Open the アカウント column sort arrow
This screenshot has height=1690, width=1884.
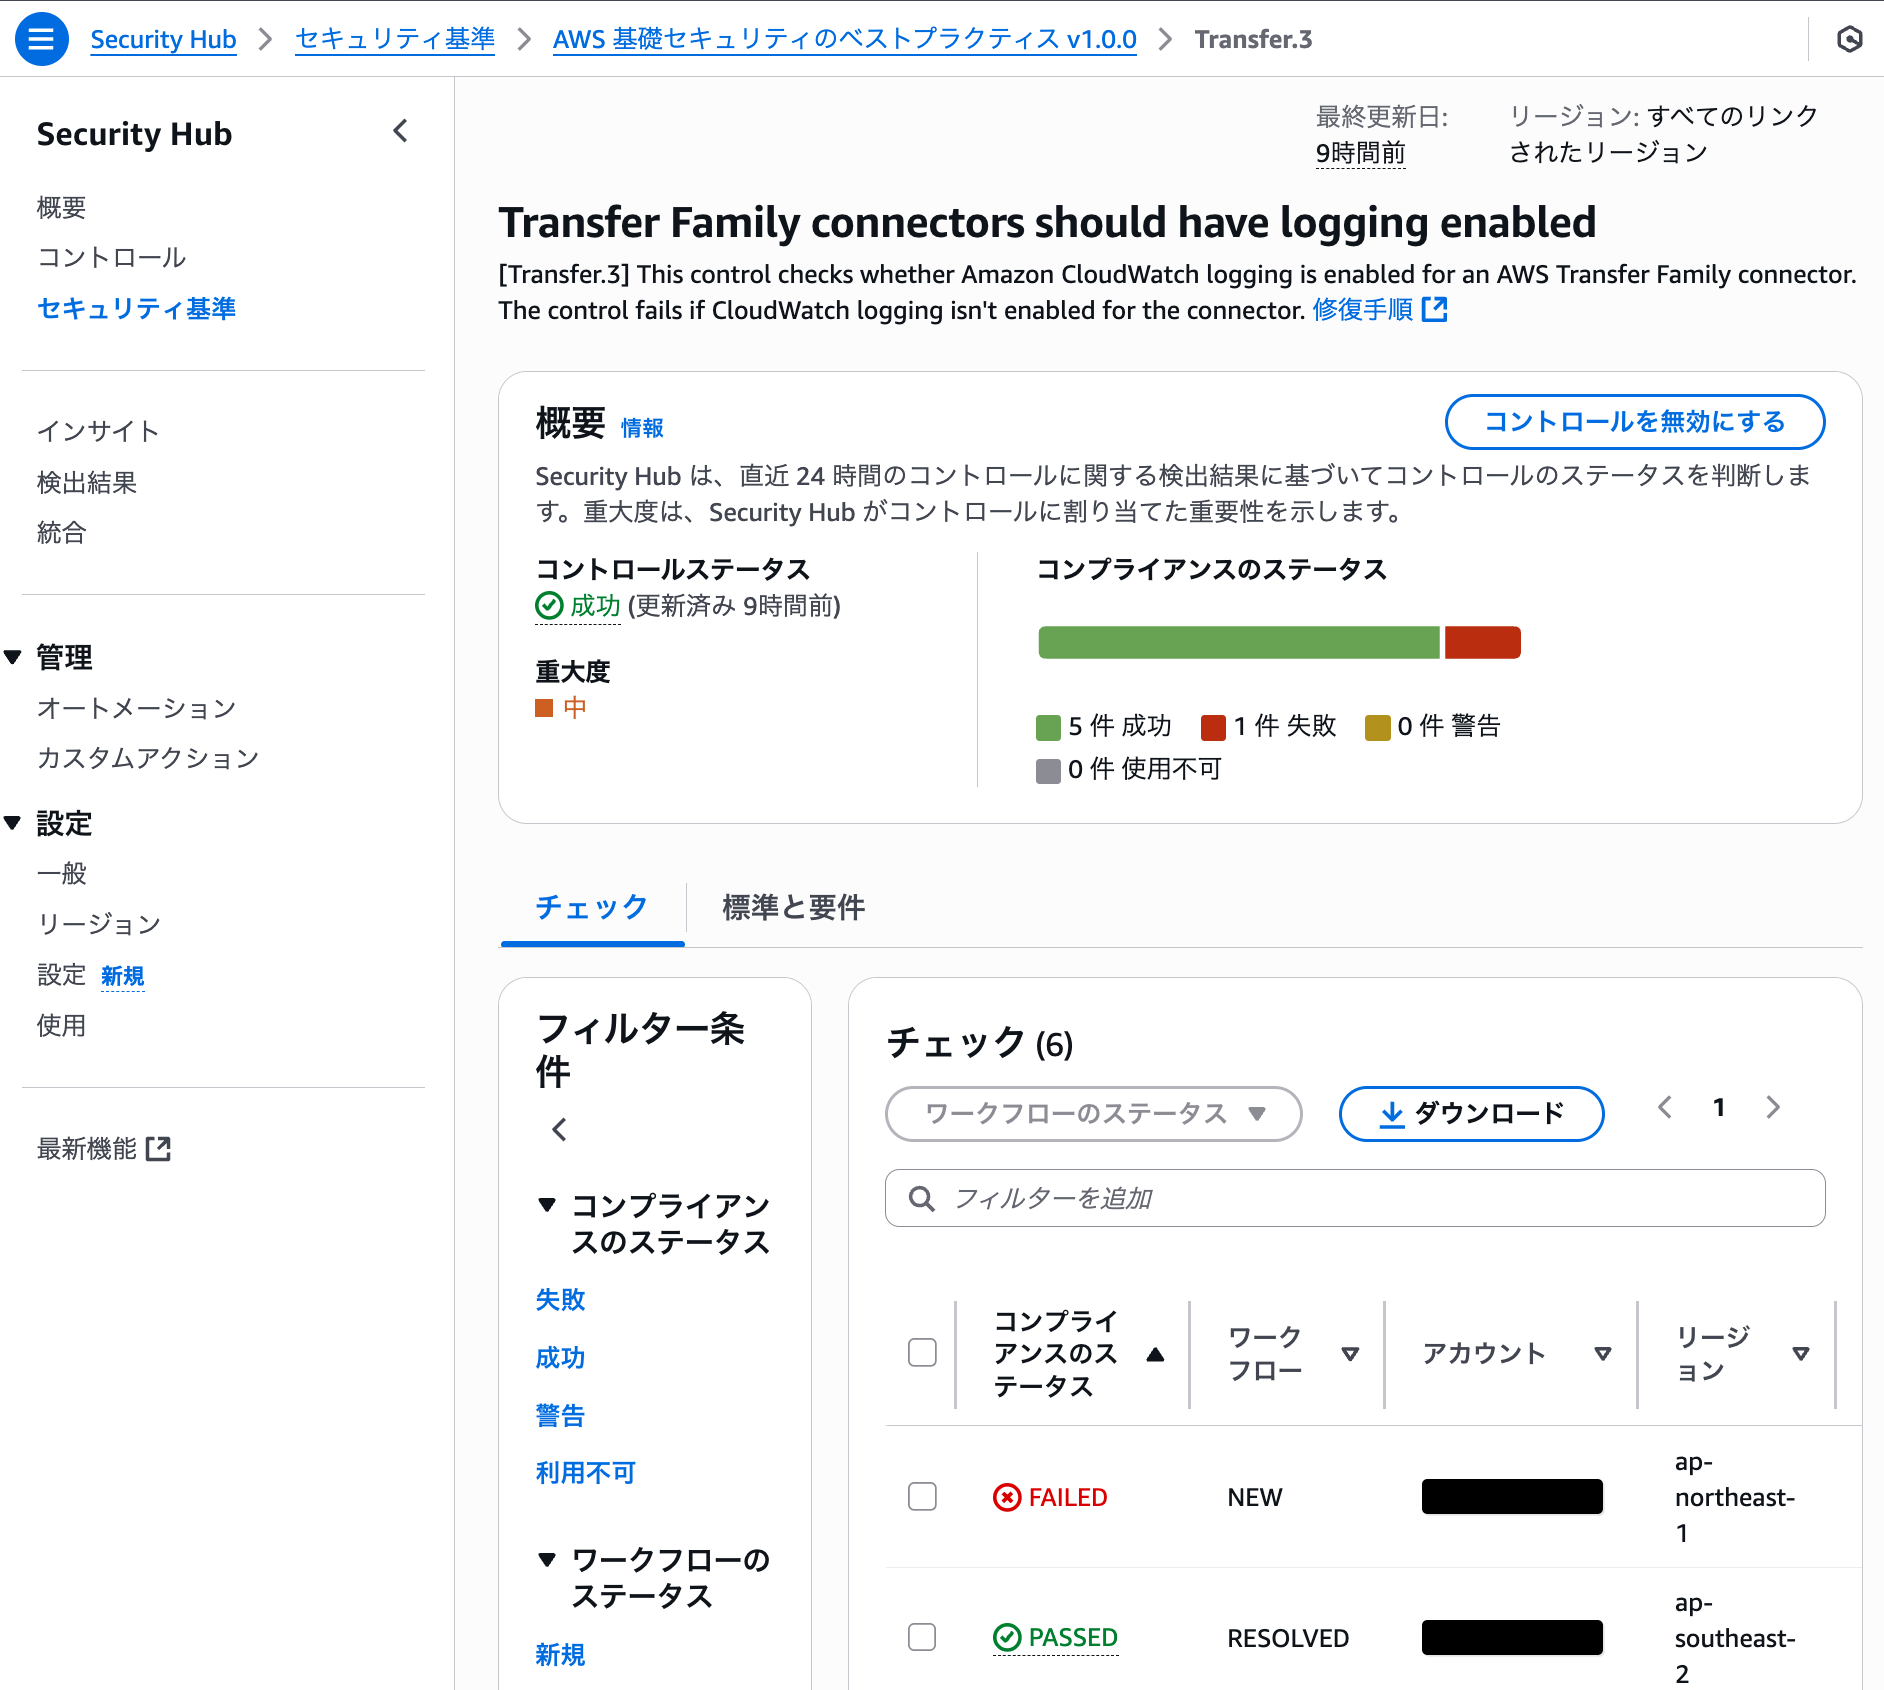1603,1354
